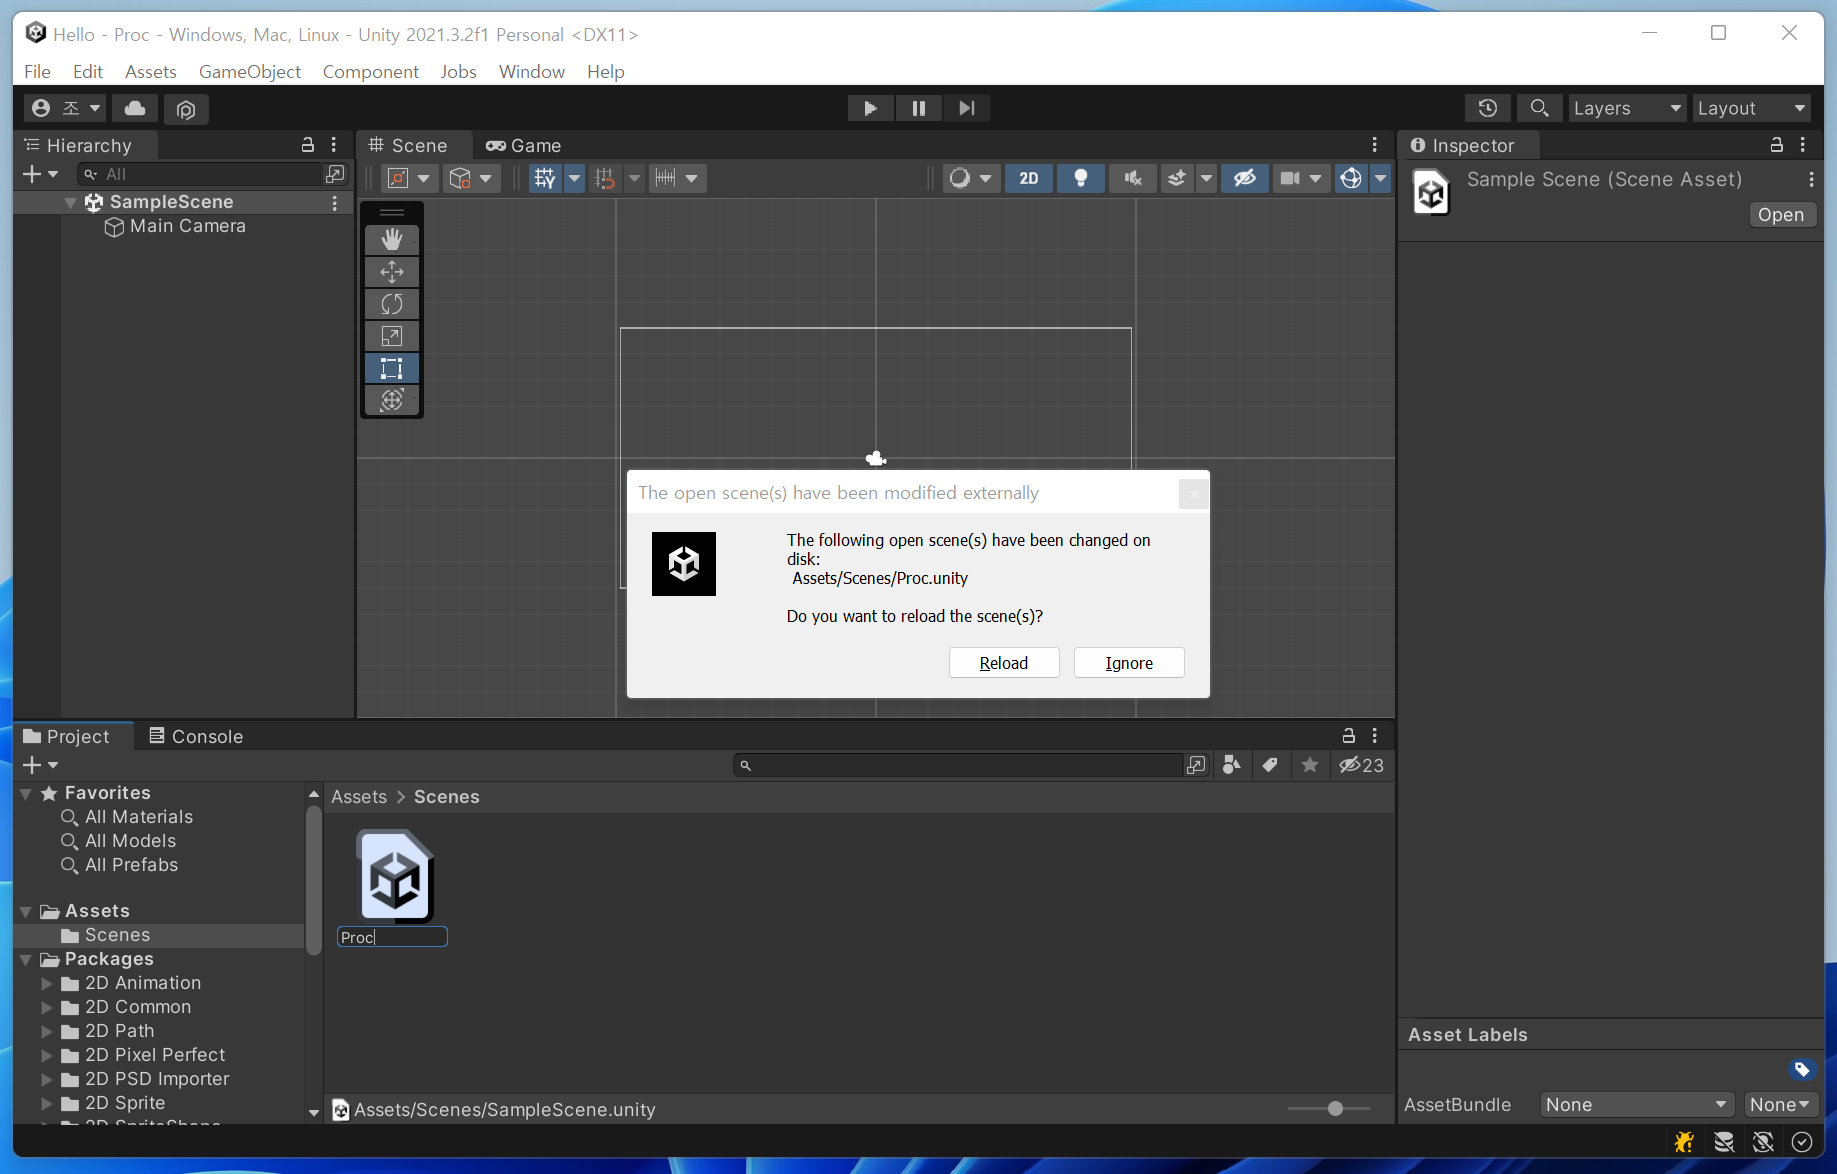Select the Move tool
The image size is (1837, 1174).
(392, 272)
